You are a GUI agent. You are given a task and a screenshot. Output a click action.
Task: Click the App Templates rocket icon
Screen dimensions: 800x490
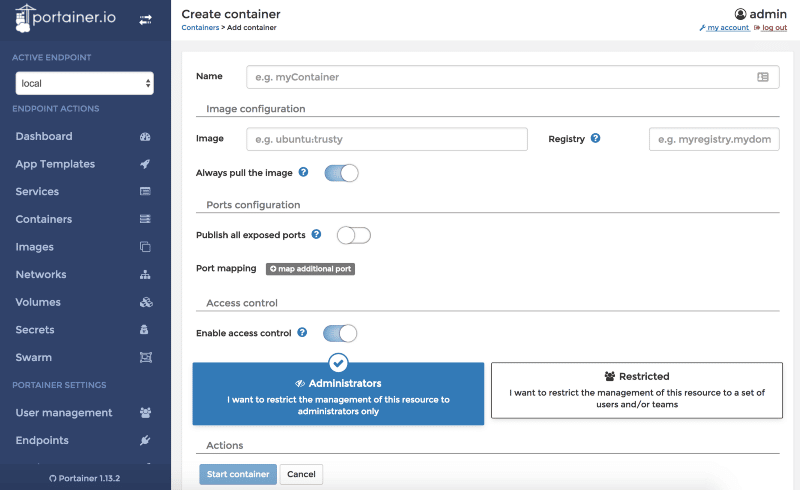tap(145, 164)
